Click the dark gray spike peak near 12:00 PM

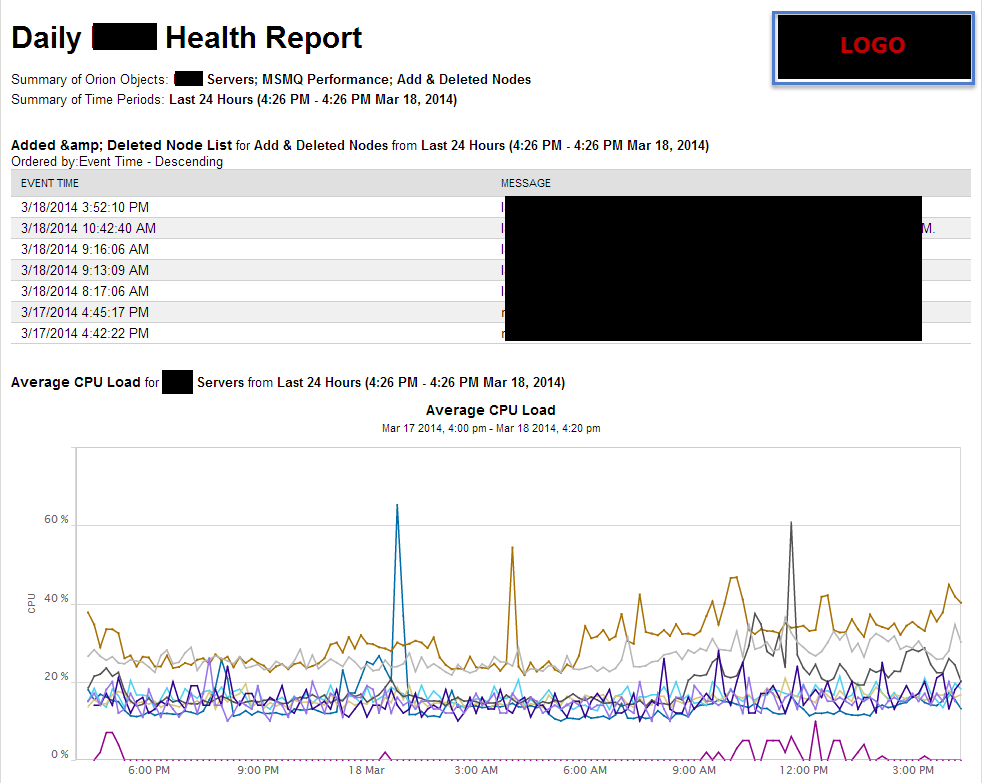tap(791, 522)
